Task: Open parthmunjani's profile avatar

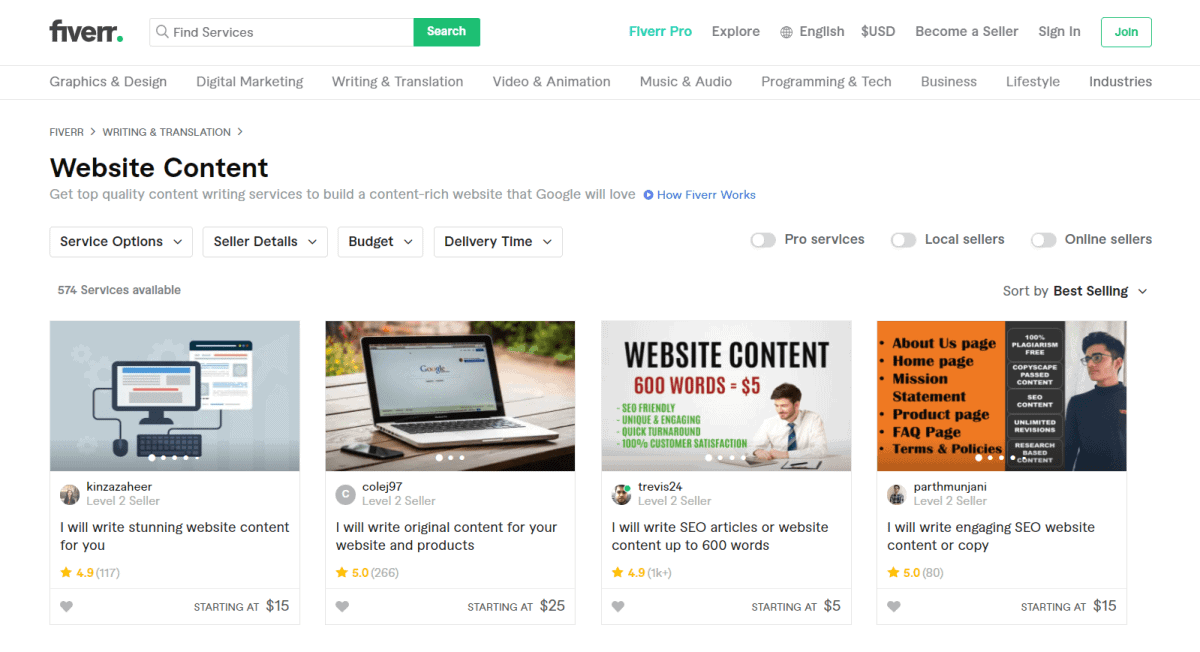Action: (x=896, y=494)
